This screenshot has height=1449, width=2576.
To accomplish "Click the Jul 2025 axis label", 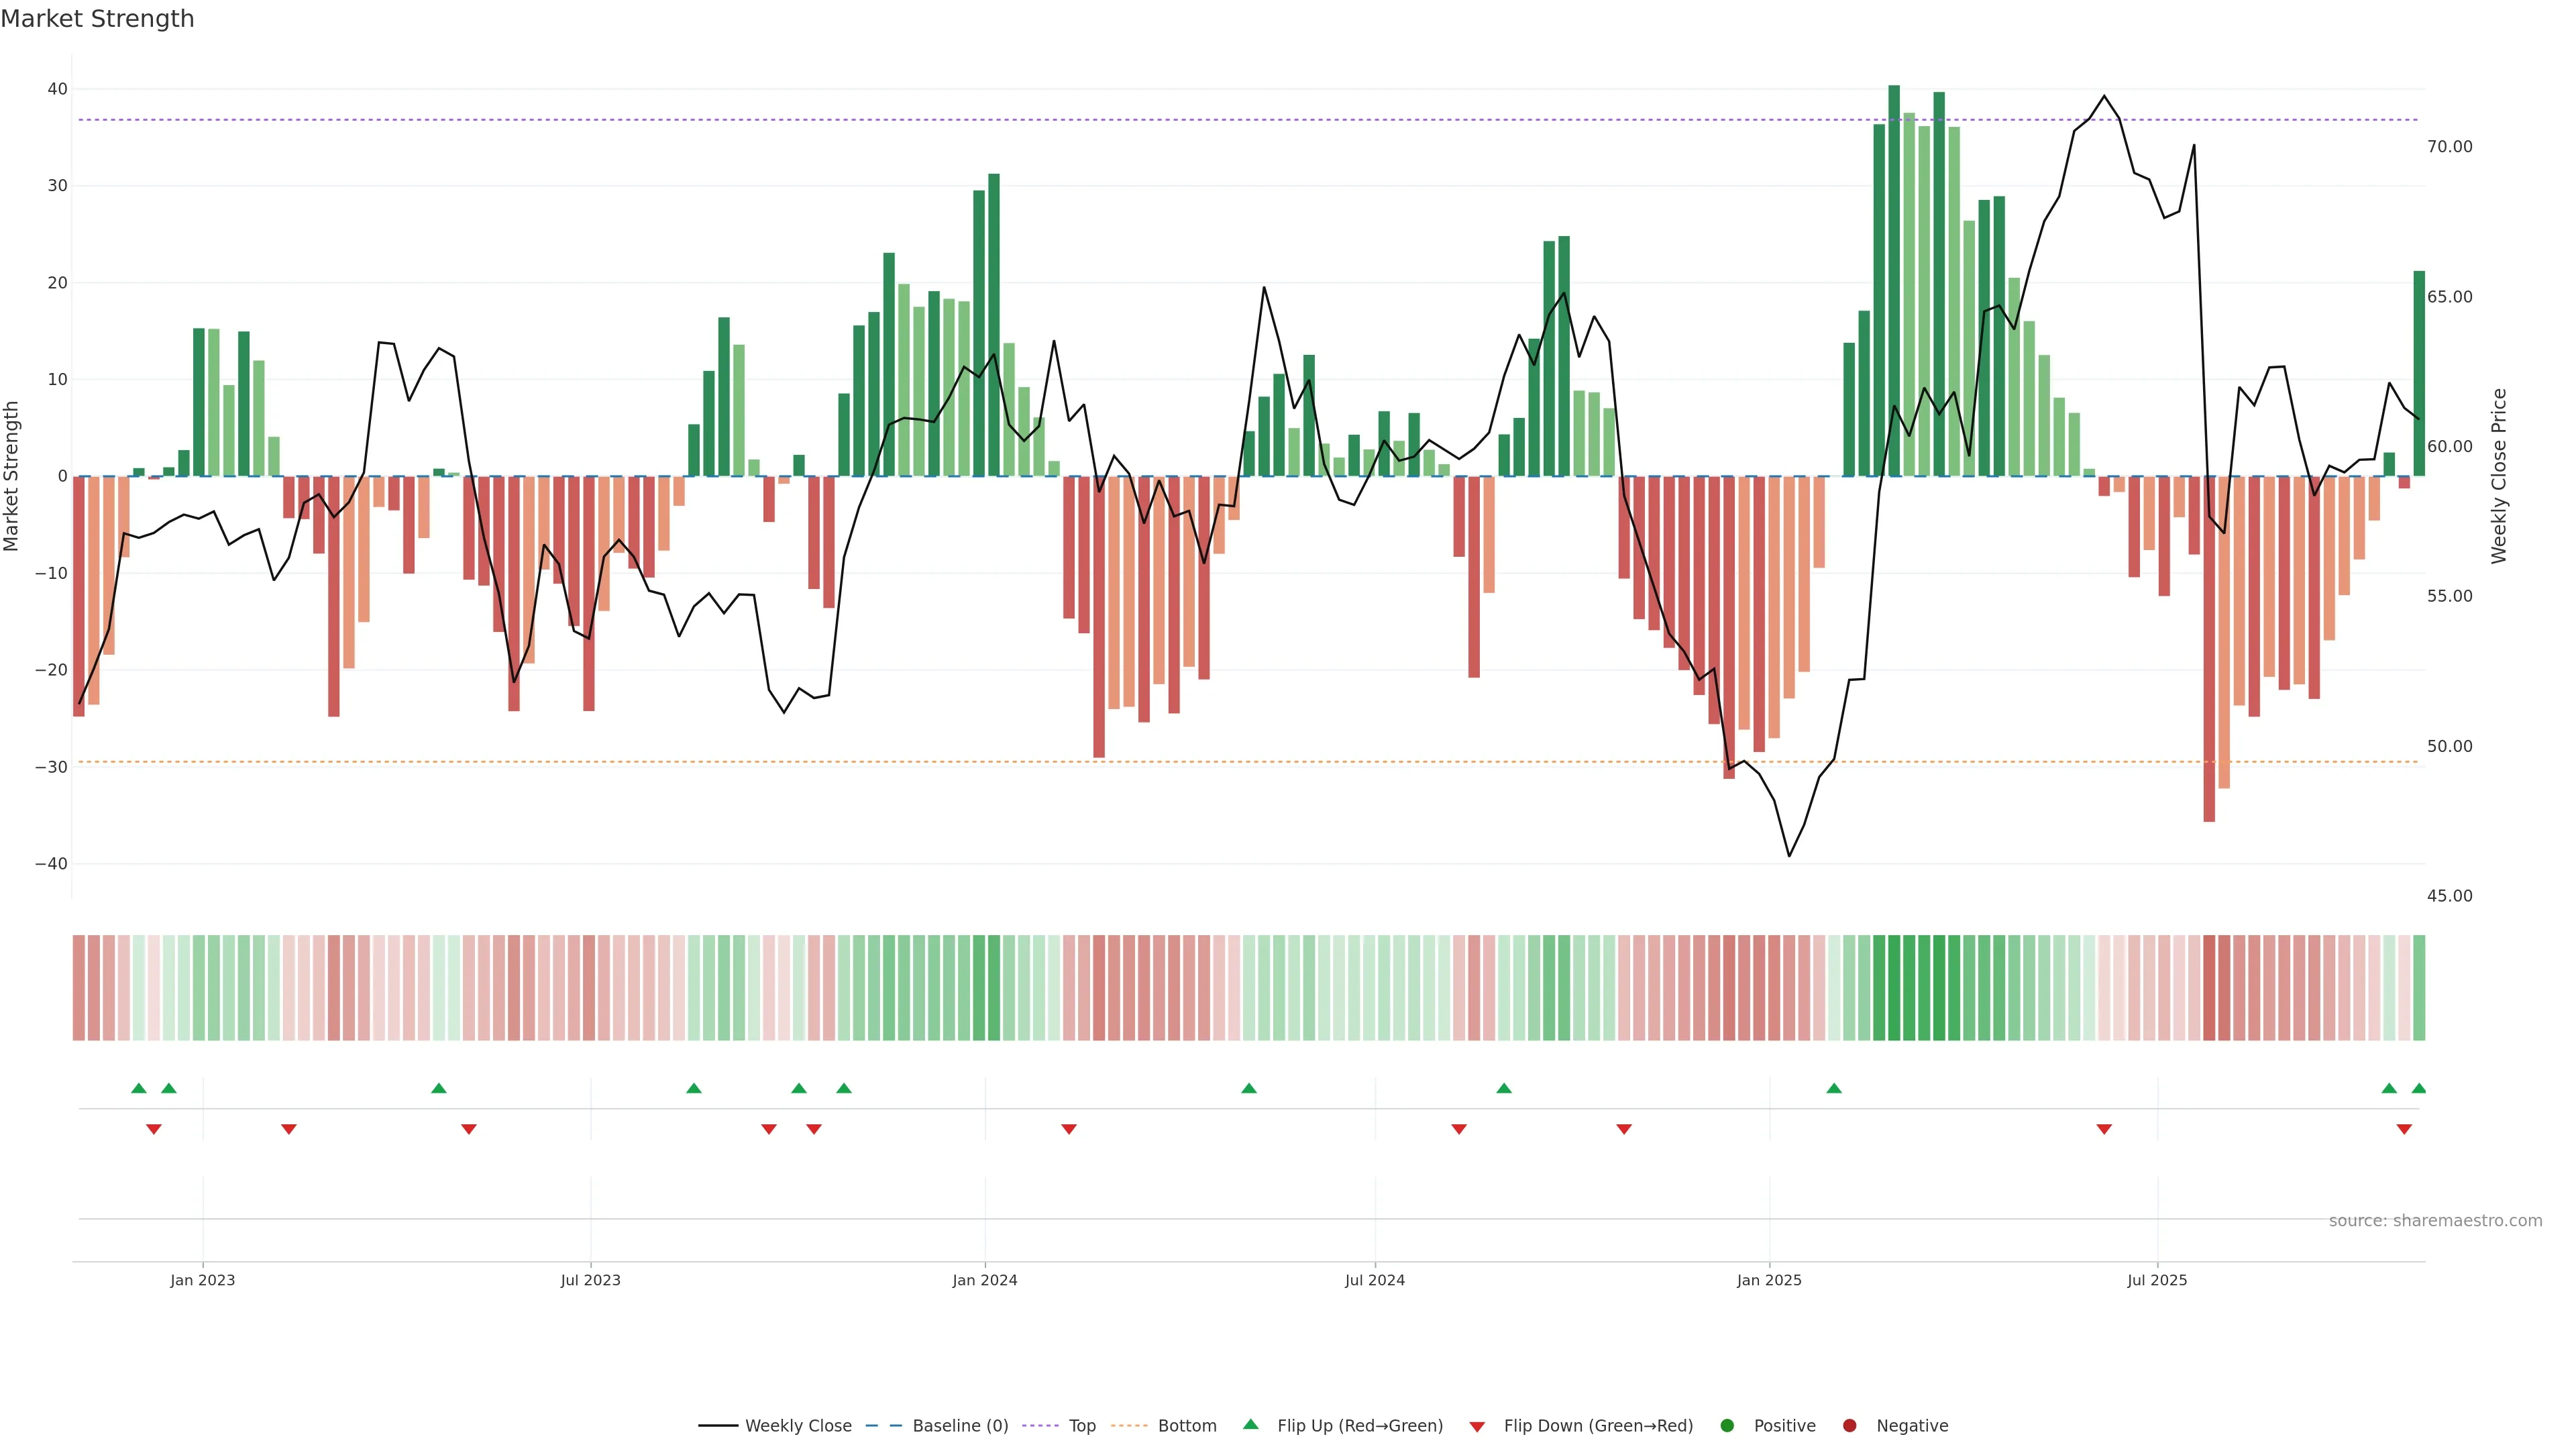I will click(2157, 1280).
